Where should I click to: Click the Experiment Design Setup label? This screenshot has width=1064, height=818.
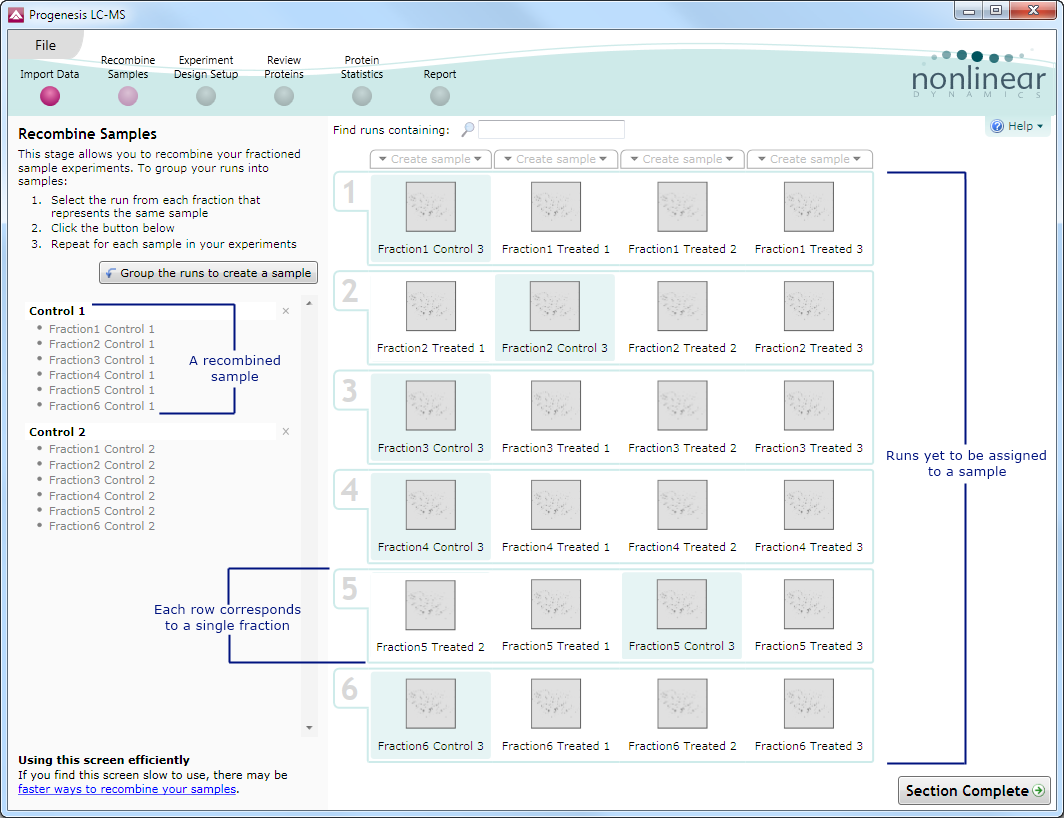(206, 67)
